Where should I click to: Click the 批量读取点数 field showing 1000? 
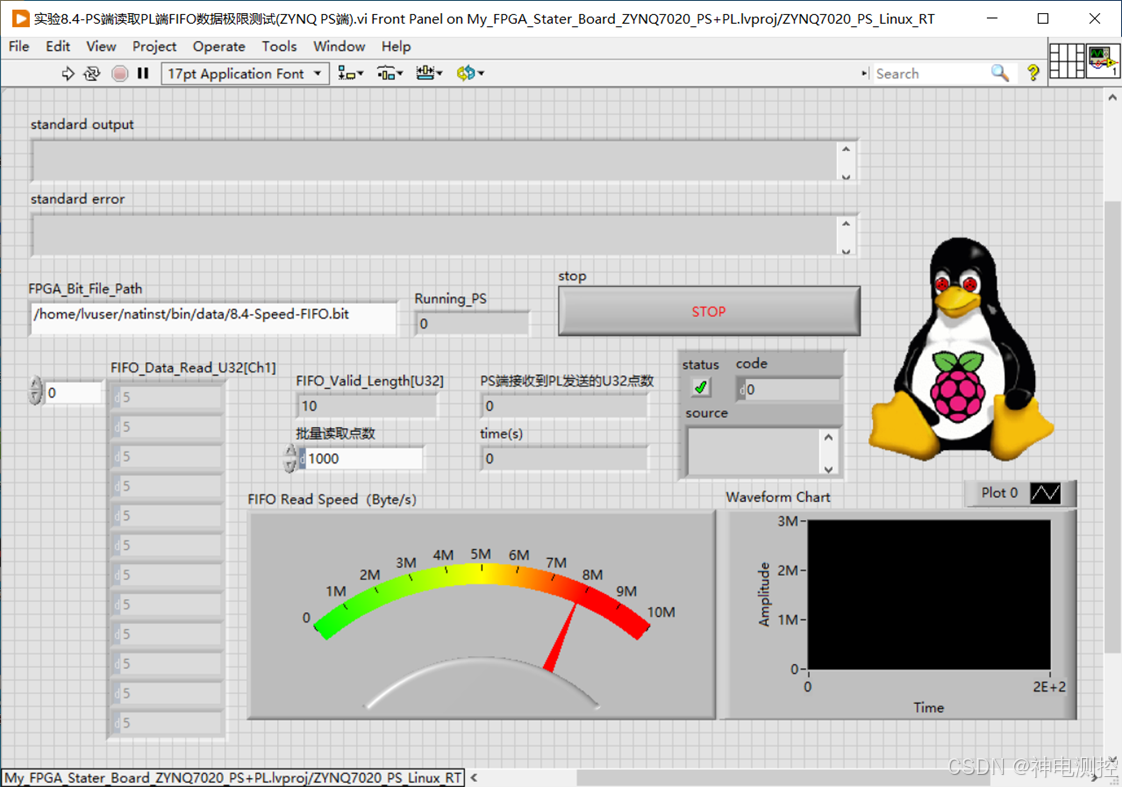[x=363, y=459]
